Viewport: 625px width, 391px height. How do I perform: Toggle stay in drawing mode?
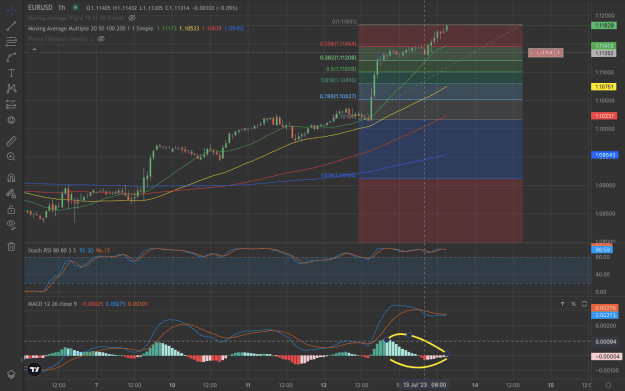coord(11,194)
